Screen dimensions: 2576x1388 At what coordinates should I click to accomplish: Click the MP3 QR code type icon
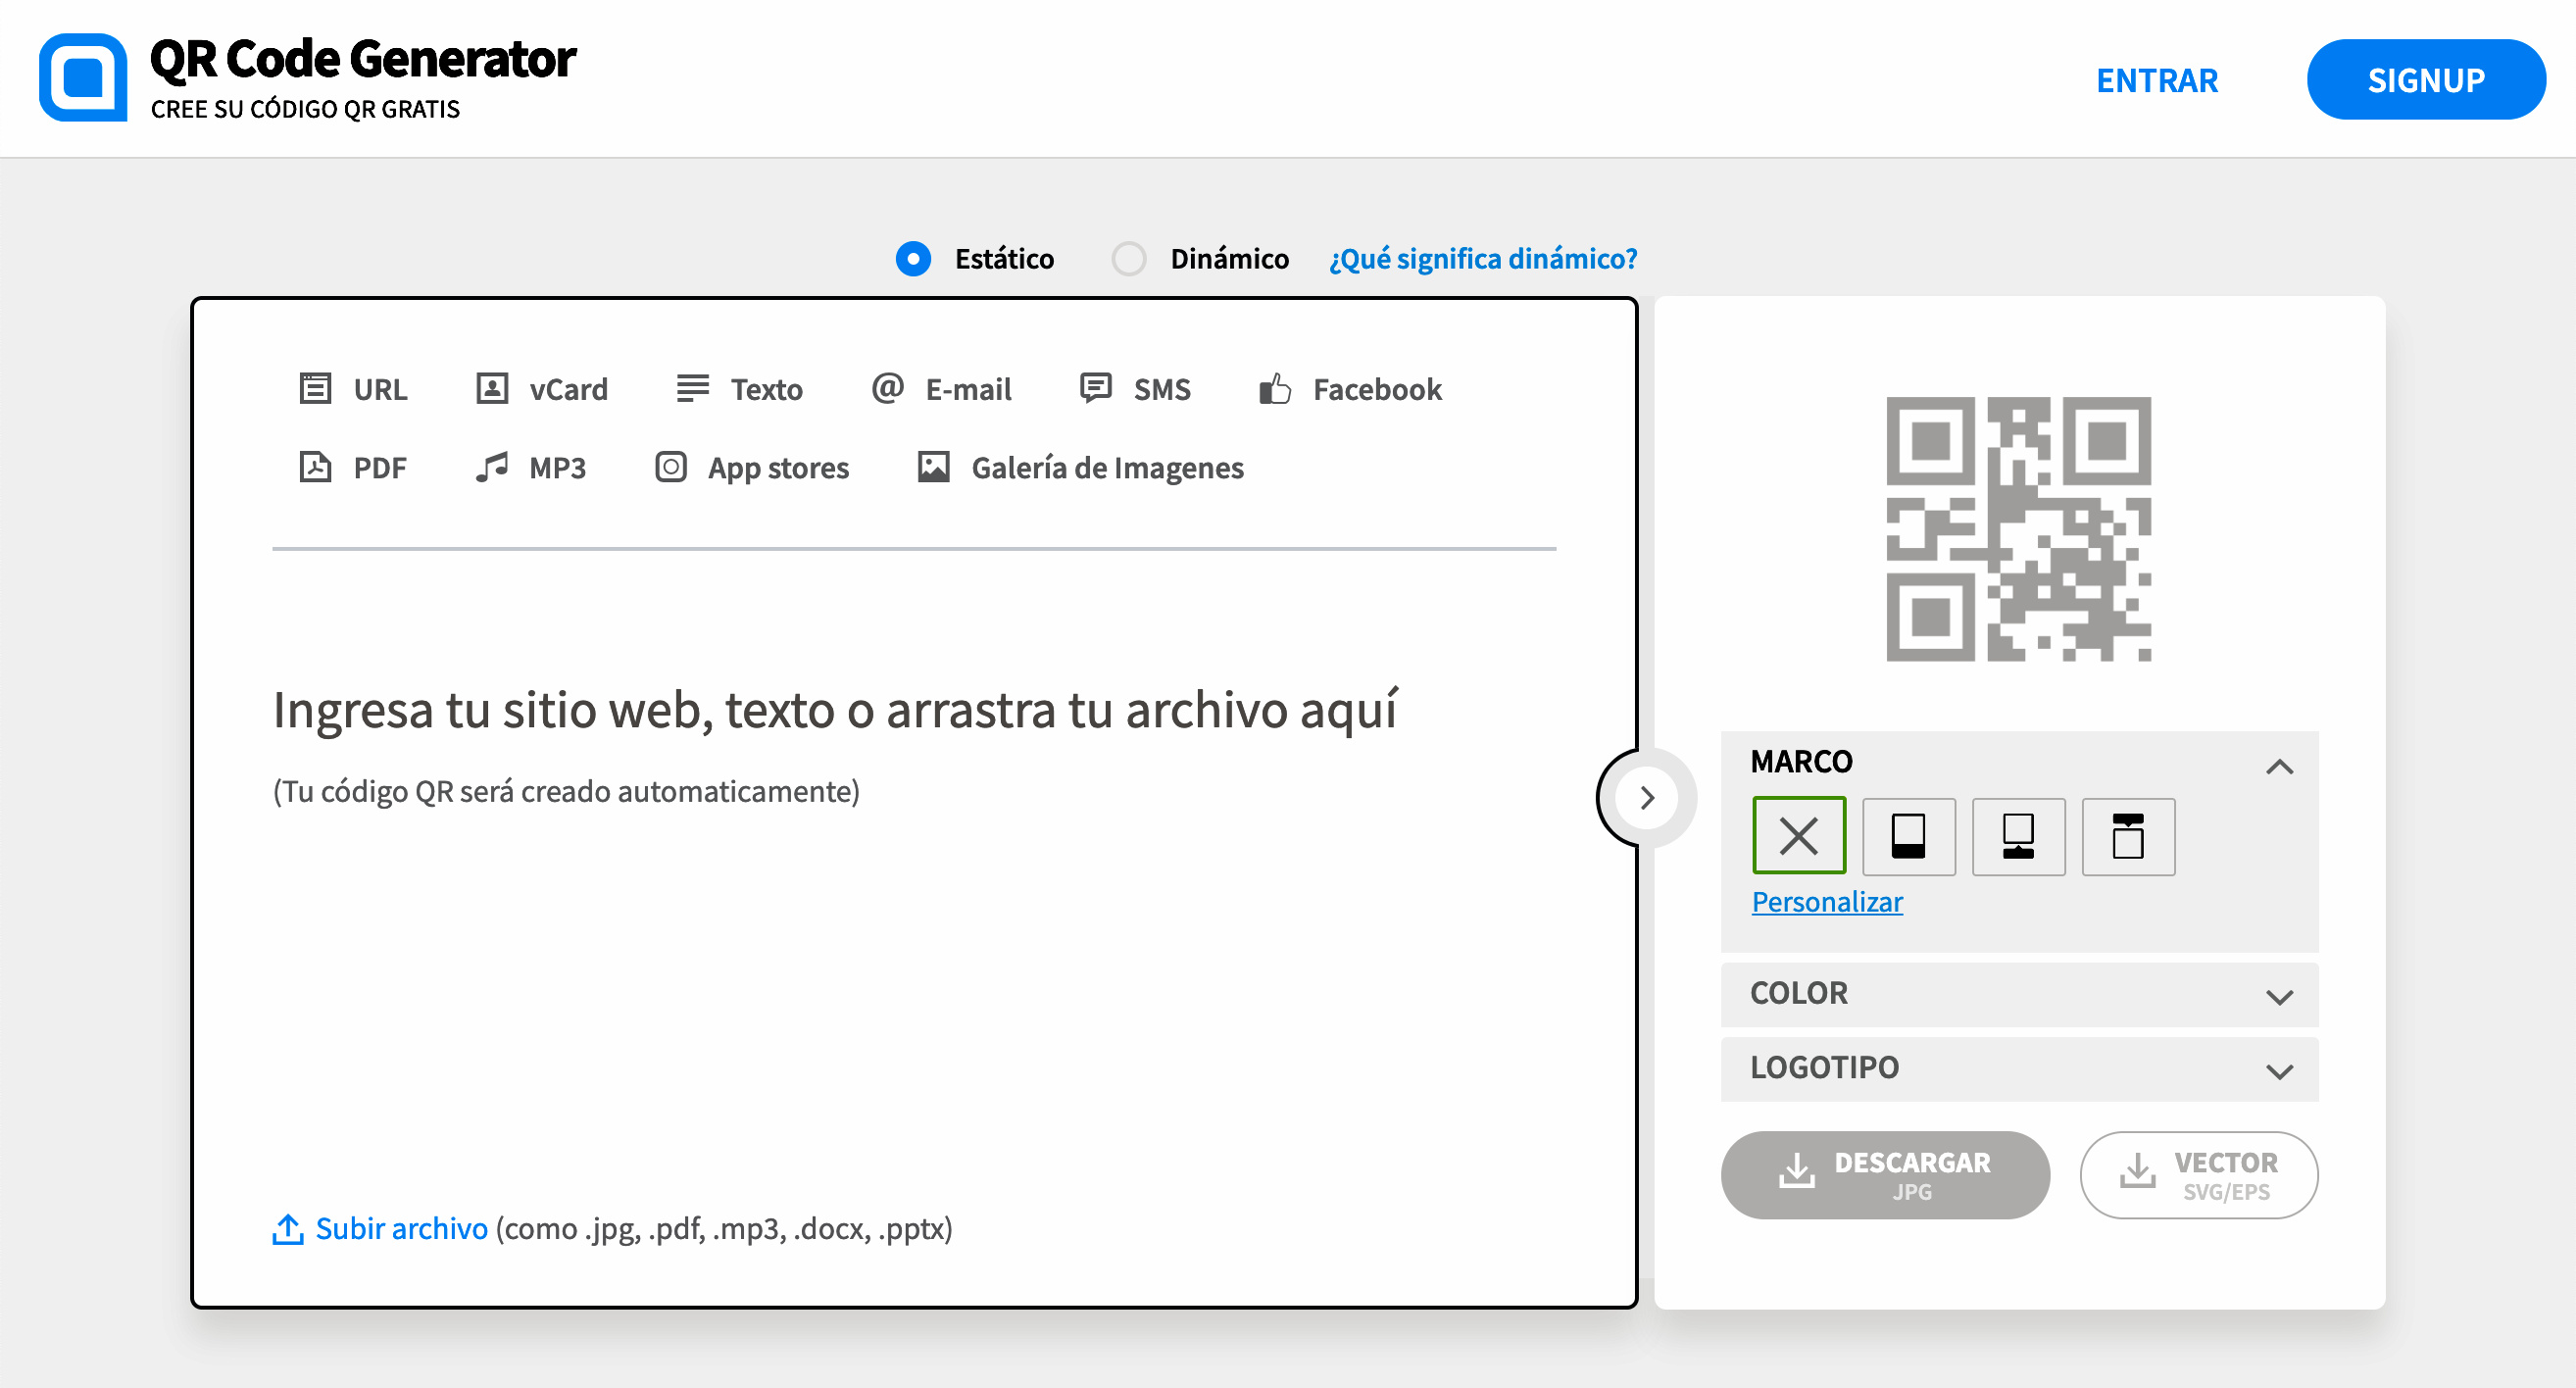point(492,467)
